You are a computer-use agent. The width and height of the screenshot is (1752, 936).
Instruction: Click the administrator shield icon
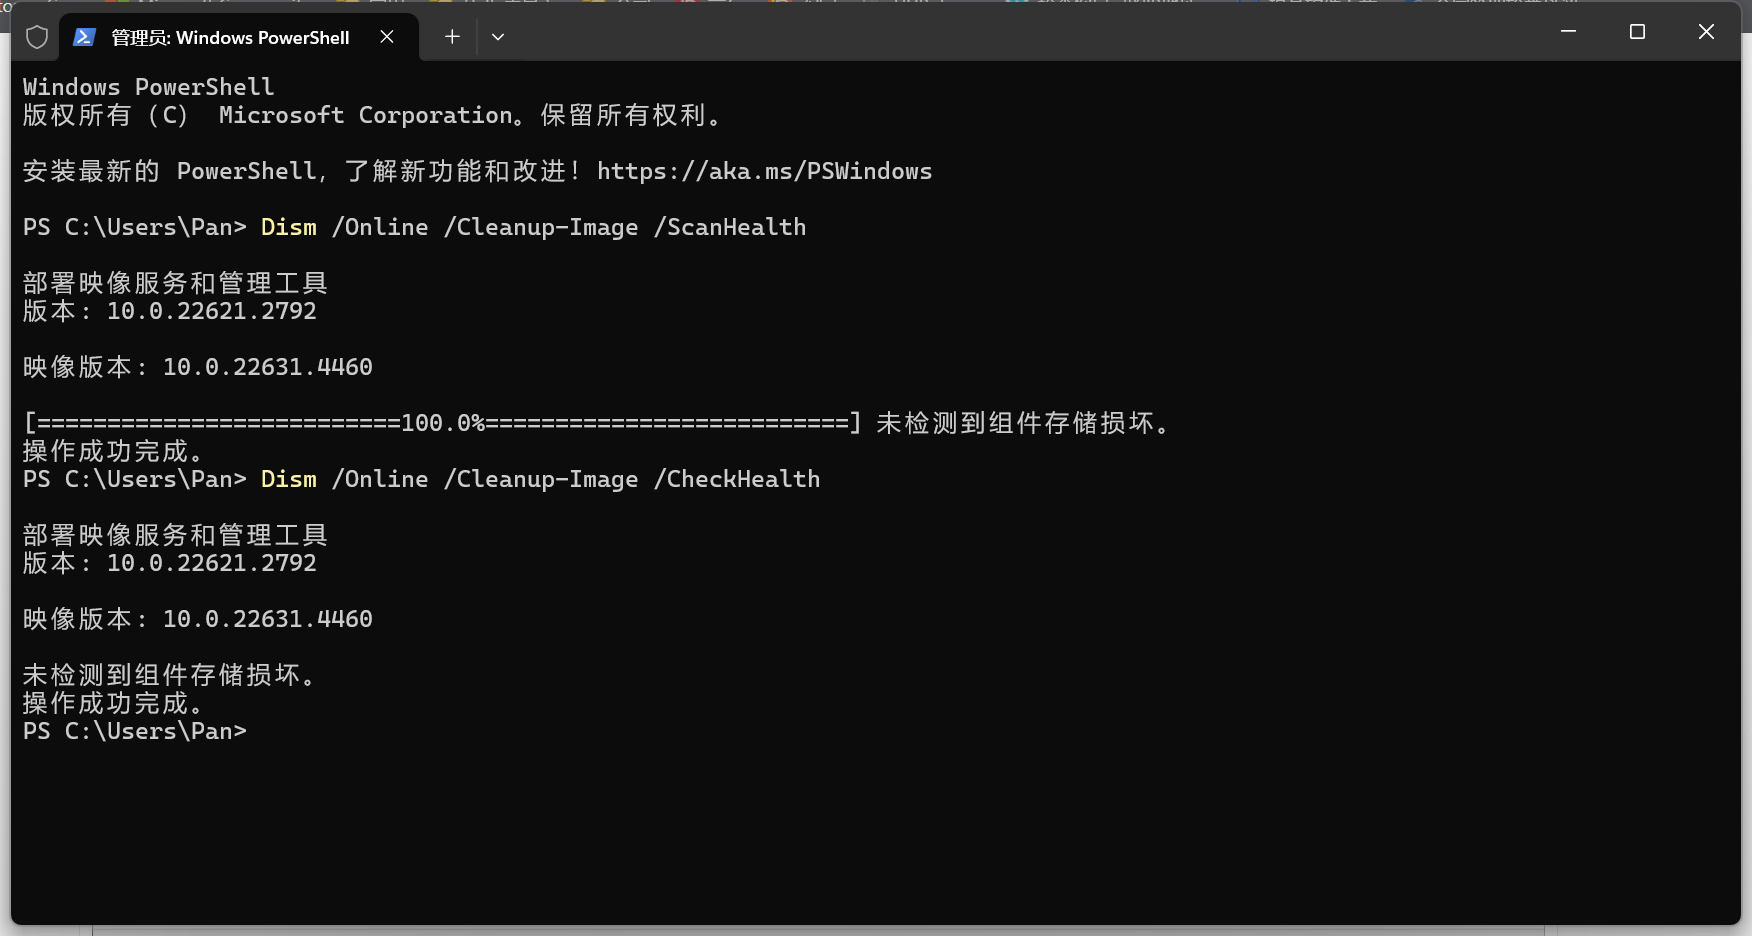point(37,37)
